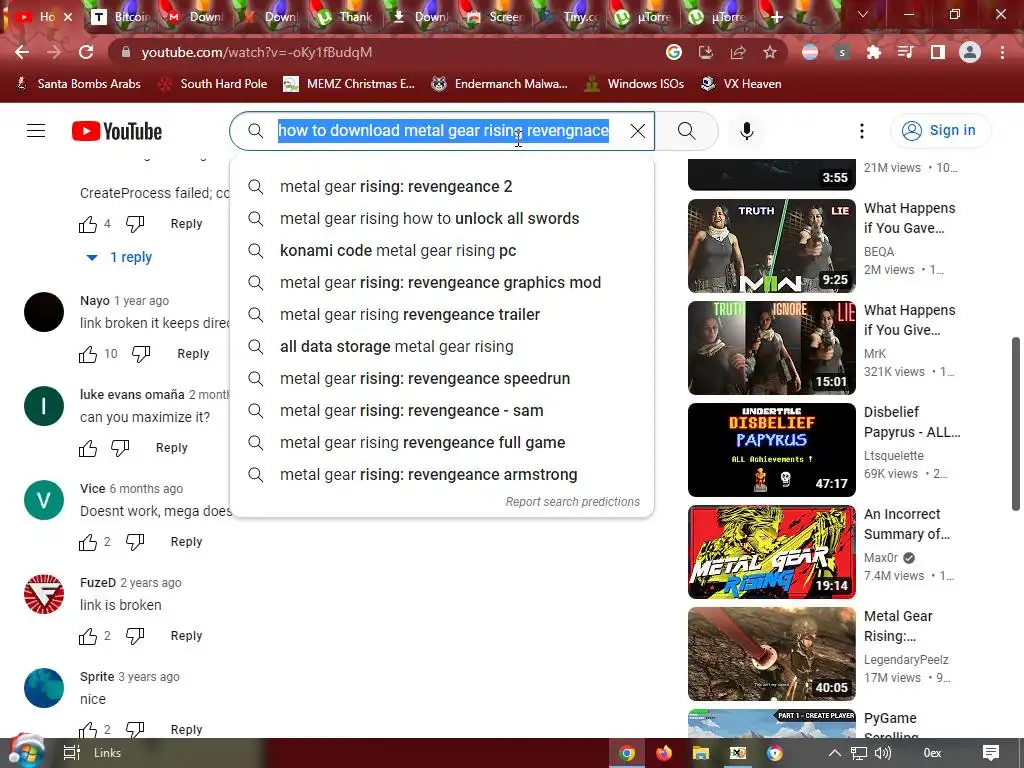Click the page vertical scrollbar

pos(1016,424)
